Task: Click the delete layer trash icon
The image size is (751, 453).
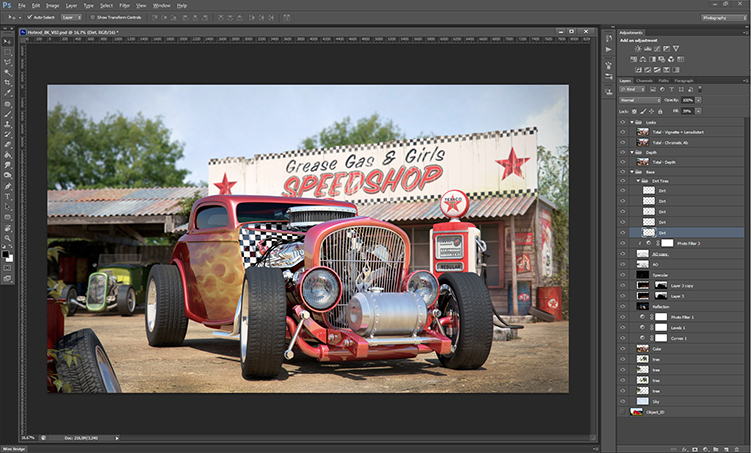Action: click(x=737, y=449)
